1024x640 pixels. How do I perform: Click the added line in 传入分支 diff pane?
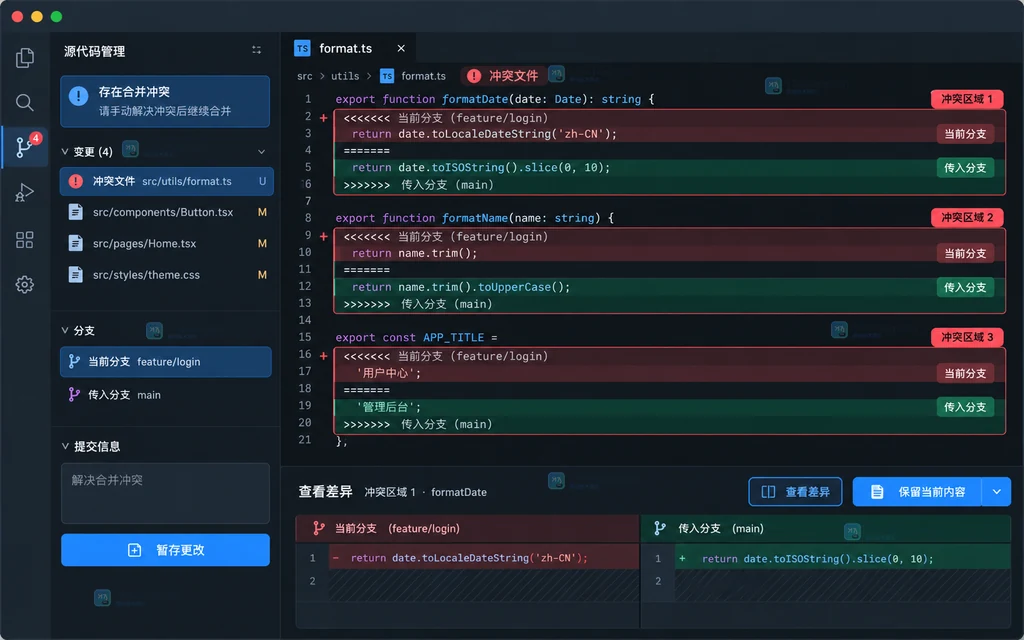pos(842,559)
